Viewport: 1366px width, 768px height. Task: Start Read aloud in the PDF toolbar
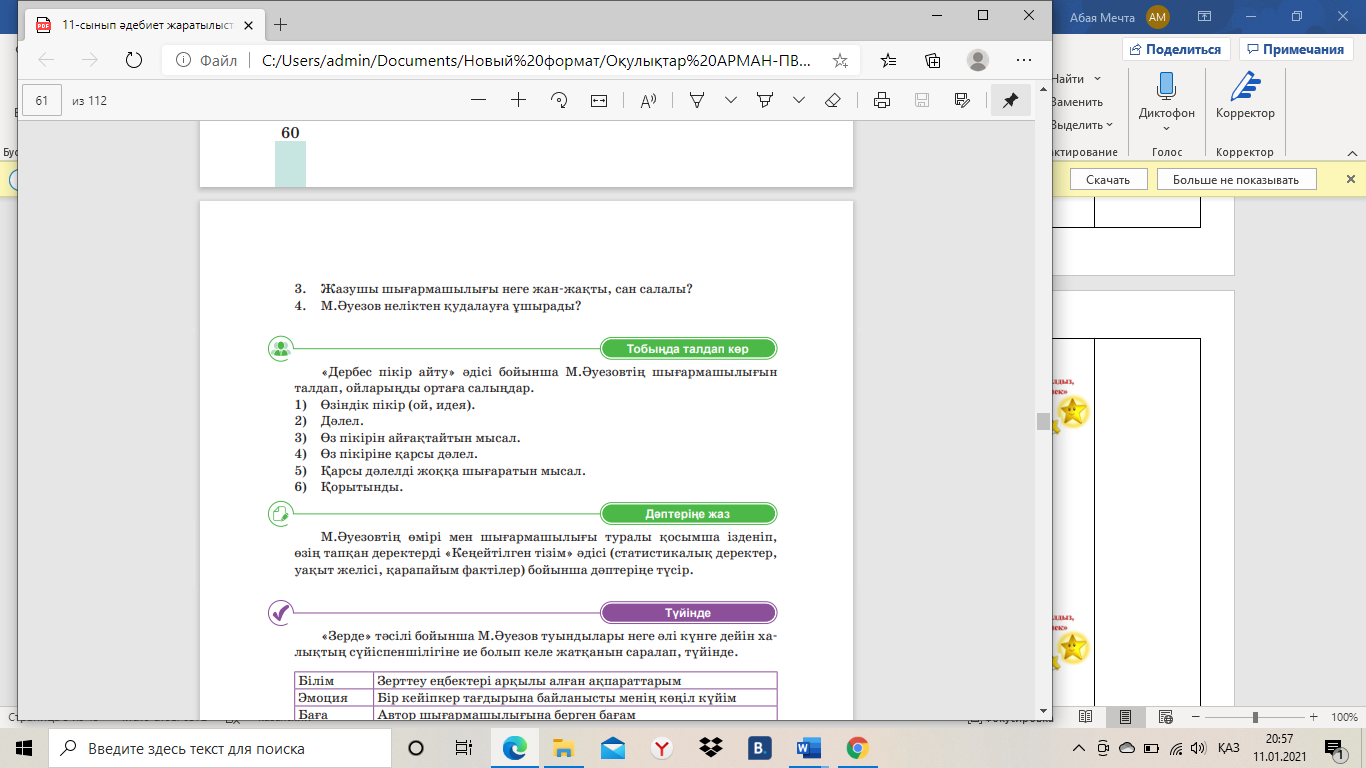point(648,100)
